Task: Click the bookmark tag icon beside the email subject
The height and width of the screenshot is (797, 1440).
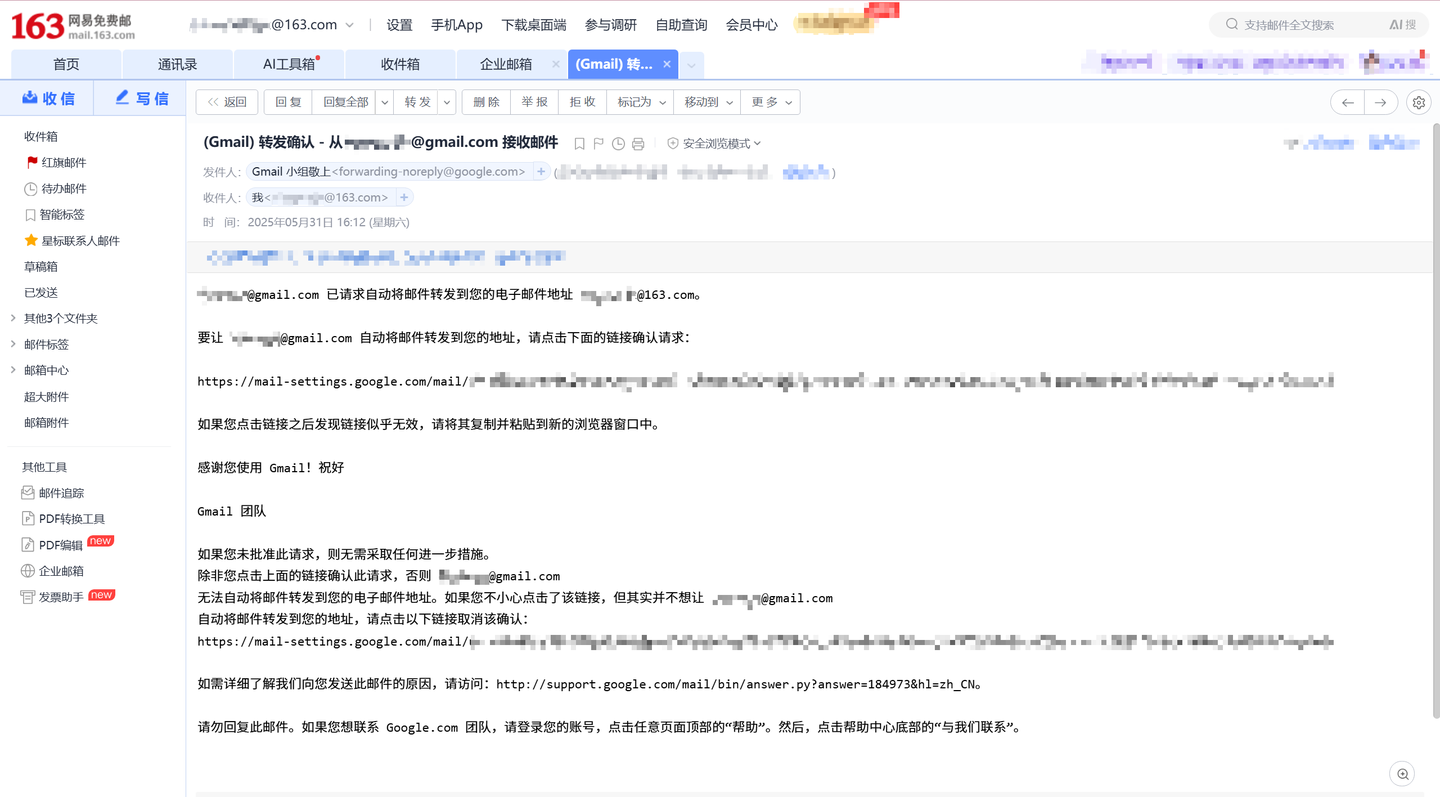Action: click(579, 144)
